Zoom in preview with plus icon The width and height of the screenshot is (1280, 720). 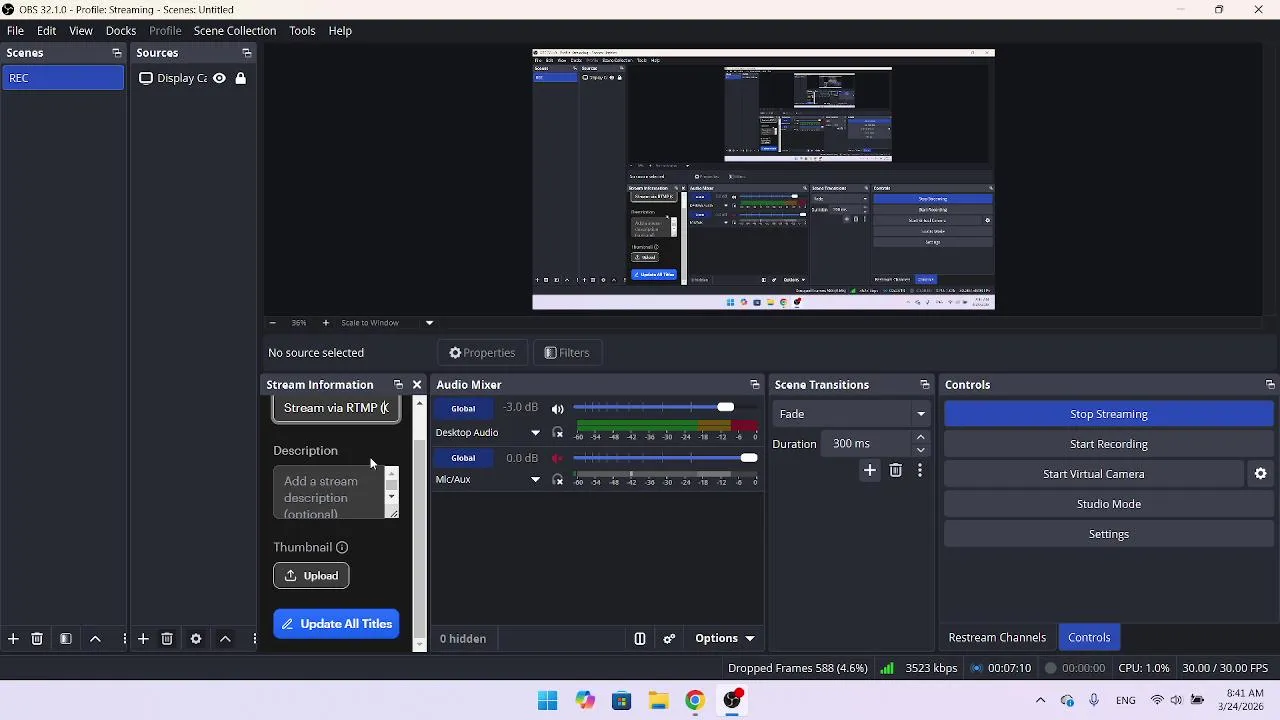[x=325, y=323]
